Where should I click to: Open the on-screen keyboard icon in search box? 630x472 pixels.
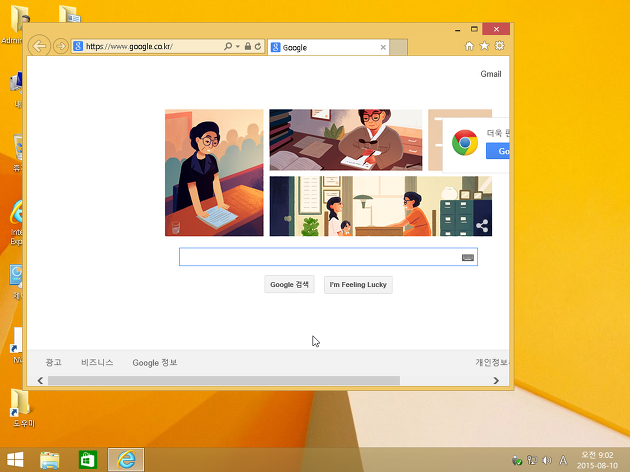point(468,257)
